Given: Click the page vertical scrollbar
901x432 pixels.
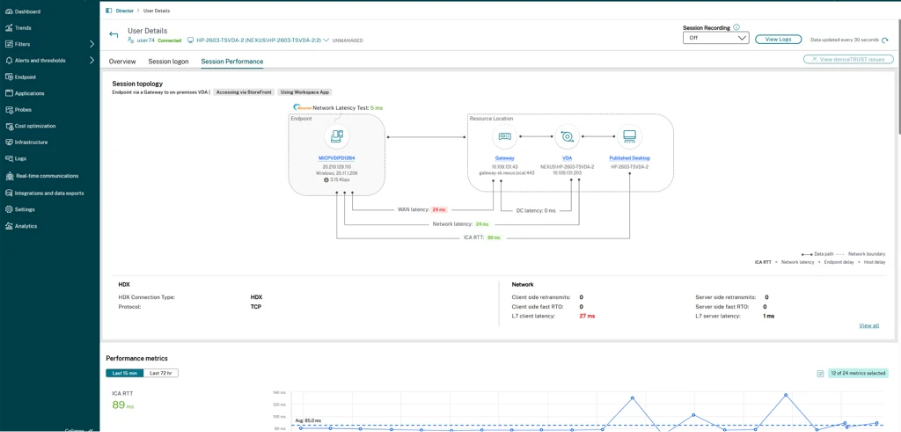Looking at the screenshot, I should 898,75.
